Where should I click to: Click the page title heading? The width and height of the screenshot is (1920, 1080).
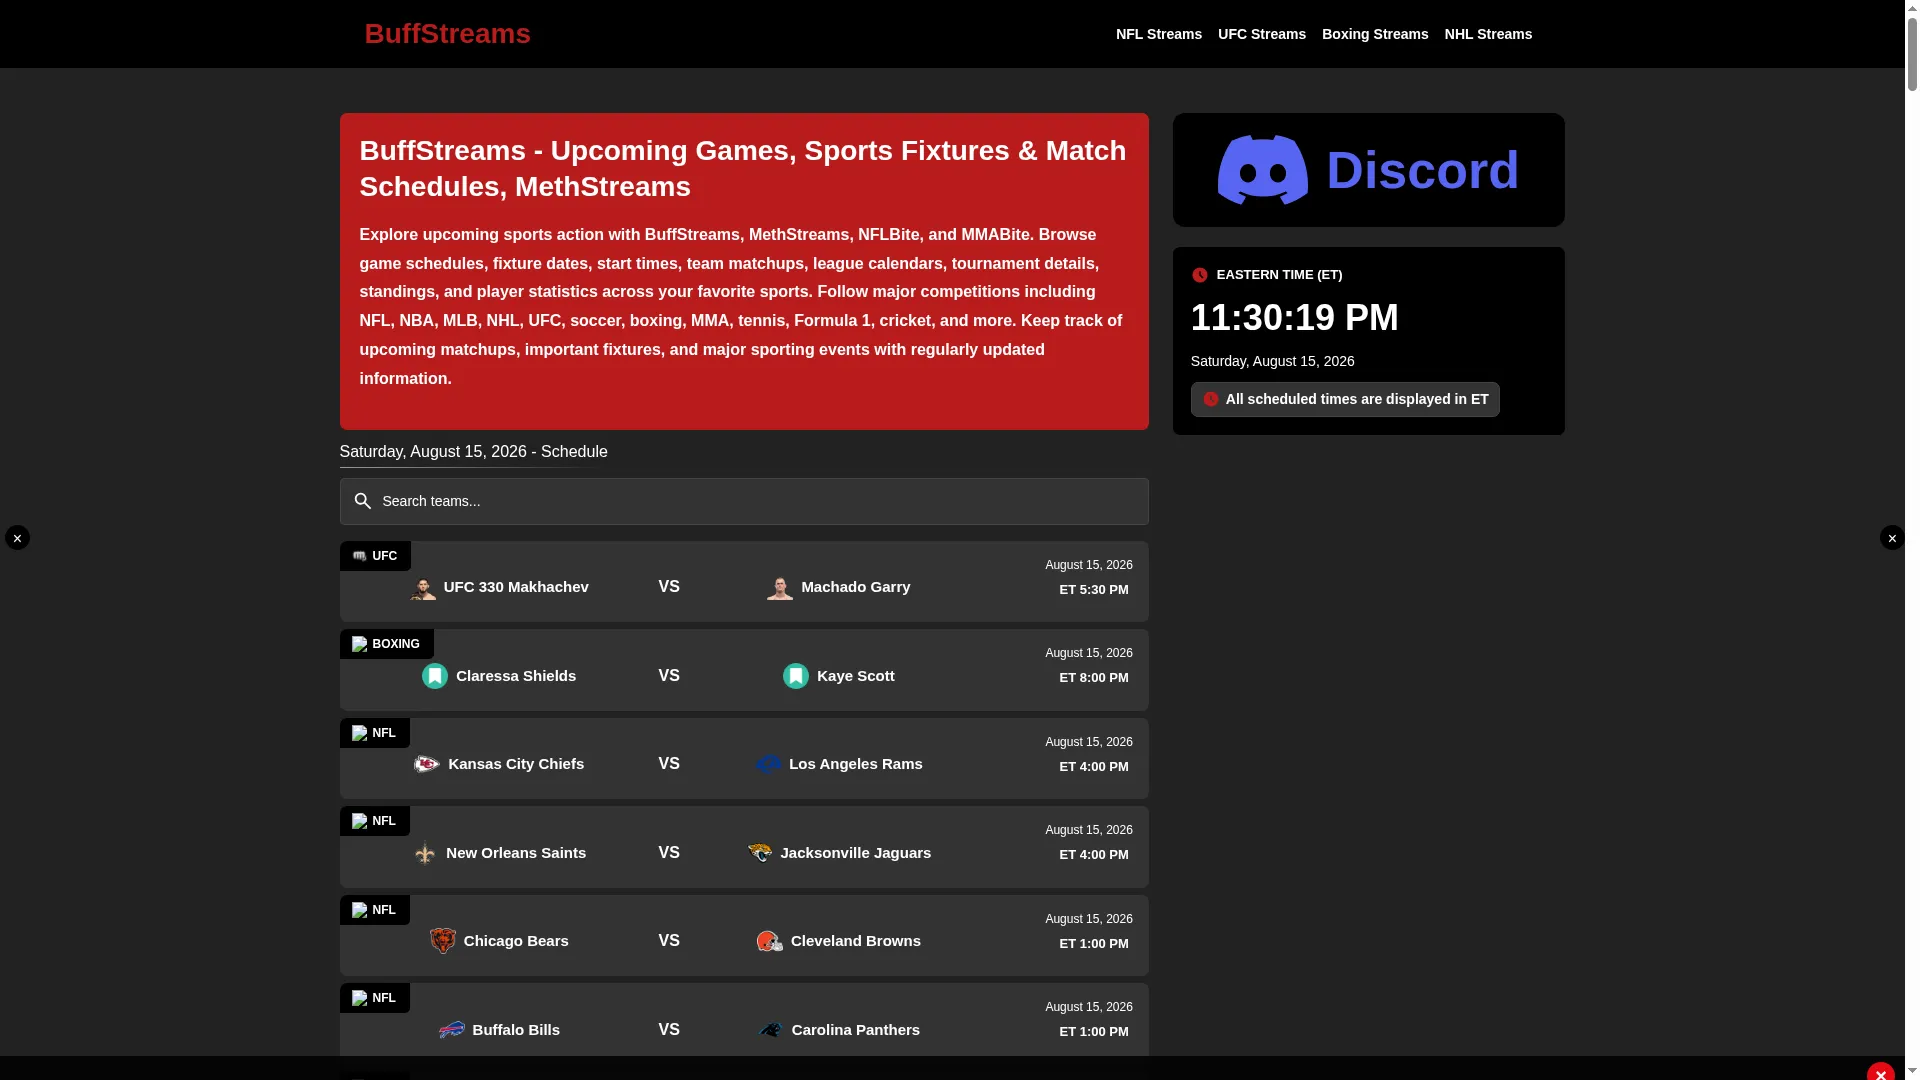(743, 169)
